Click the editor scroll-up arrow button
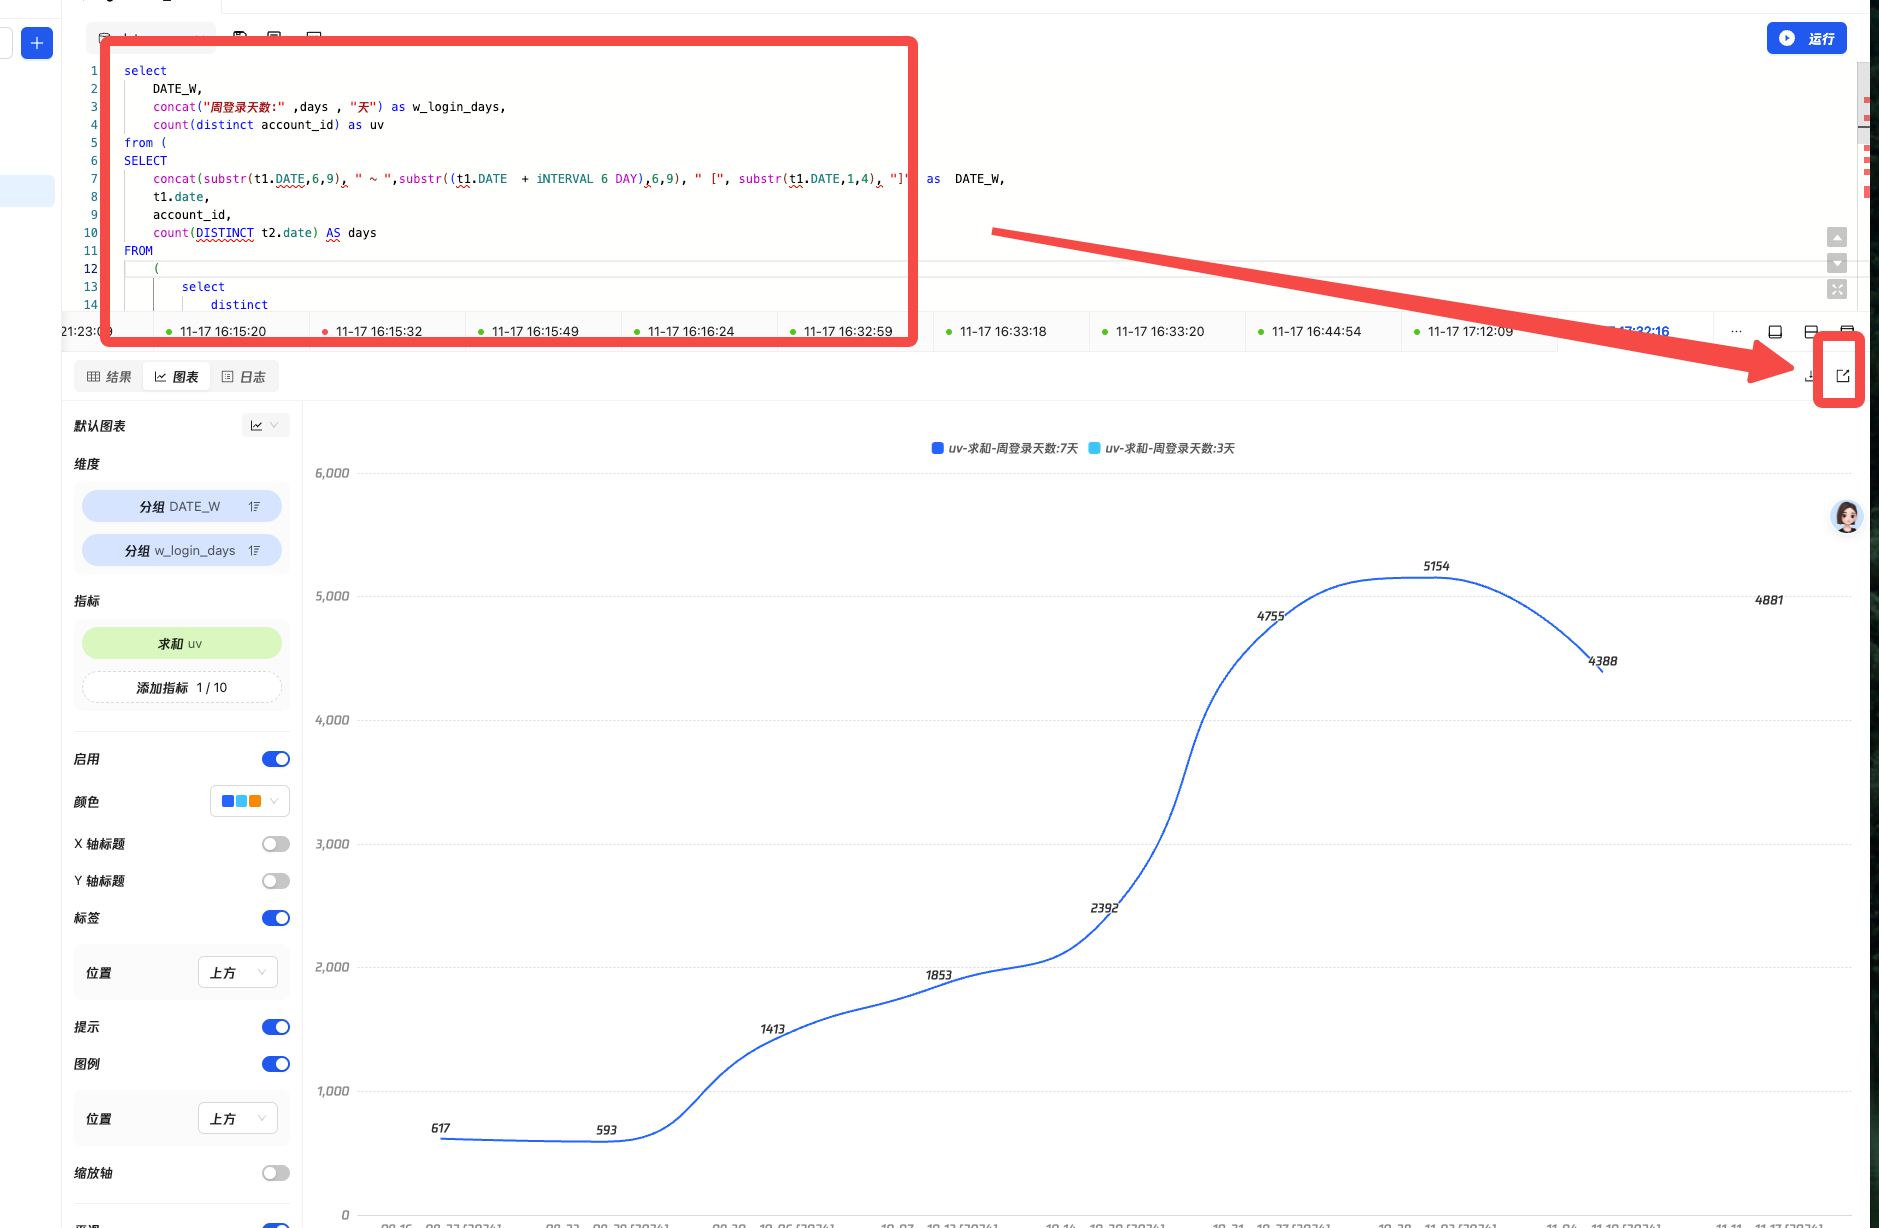The image size is (1879, 1228). pos(1837,237)
